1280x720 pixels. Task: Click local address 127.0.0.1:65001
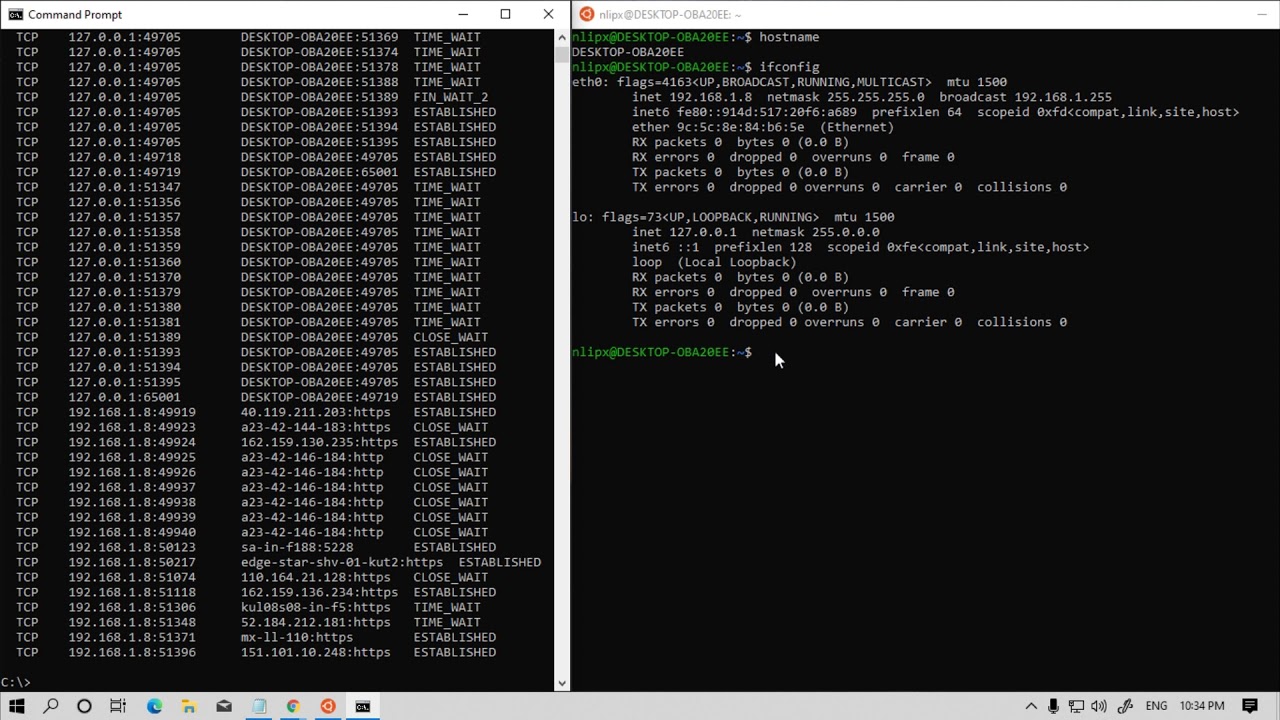click(124, 397)
